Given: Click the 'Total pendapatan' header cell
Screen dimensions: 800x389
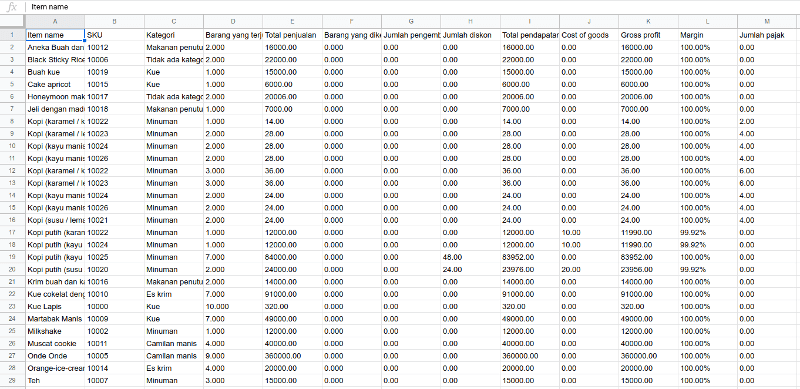Looking at the screenshot, I should pos(530,35).
